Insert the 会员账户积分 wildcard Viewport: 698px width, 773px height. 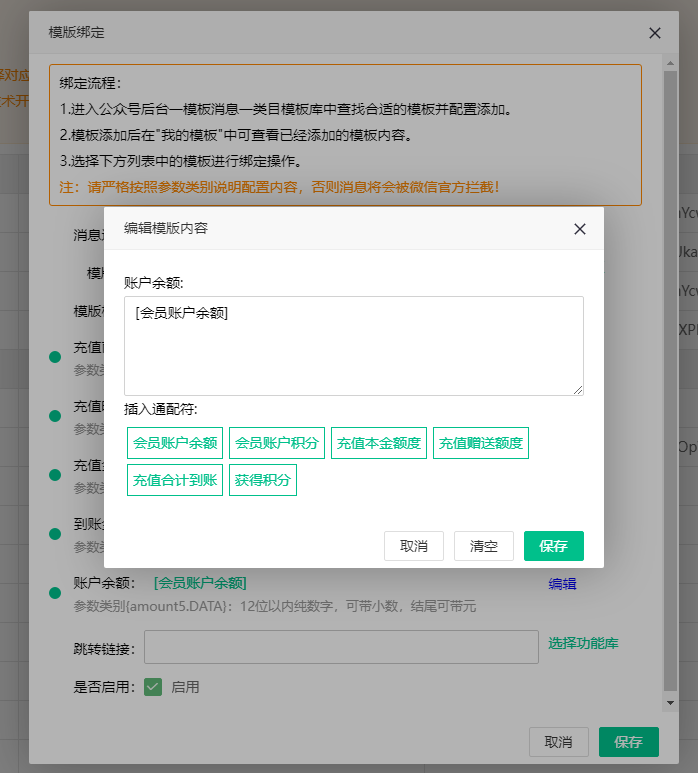277,443
